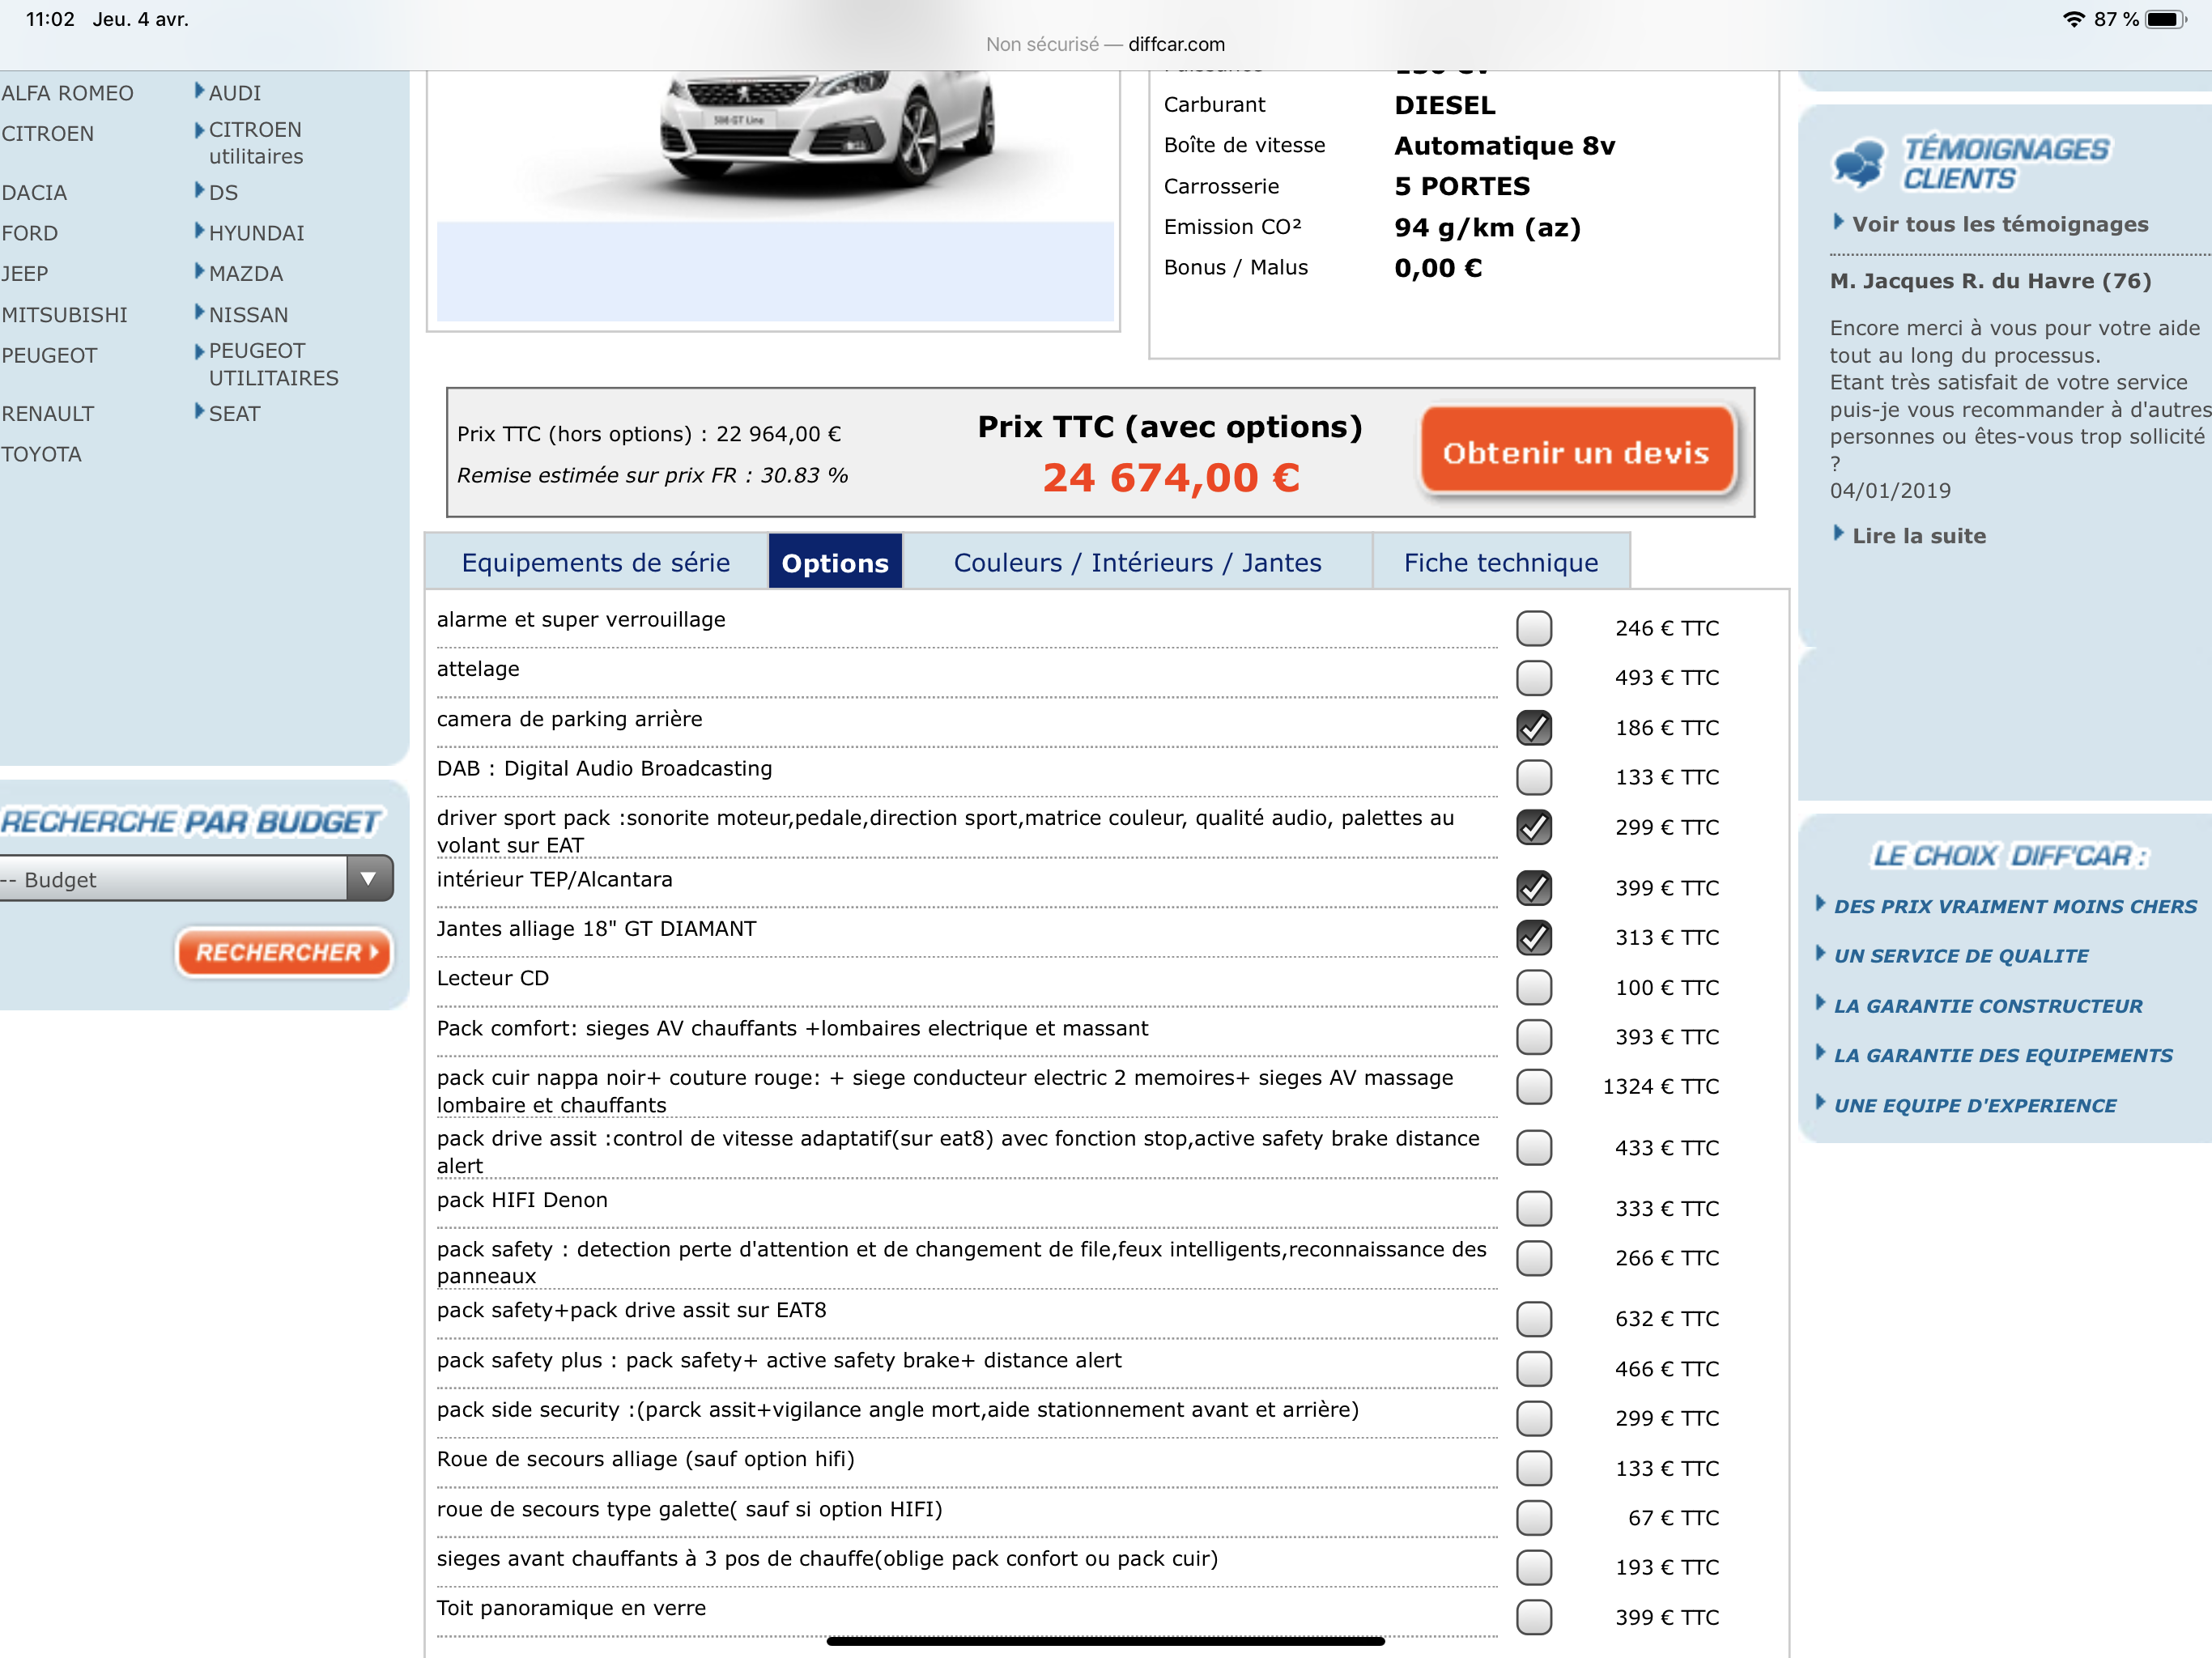Uncheck Jantes alliage 18" GT DIAMANT
The width and height of the screenshot is (2212, 1658).
tap(1534, 937)
